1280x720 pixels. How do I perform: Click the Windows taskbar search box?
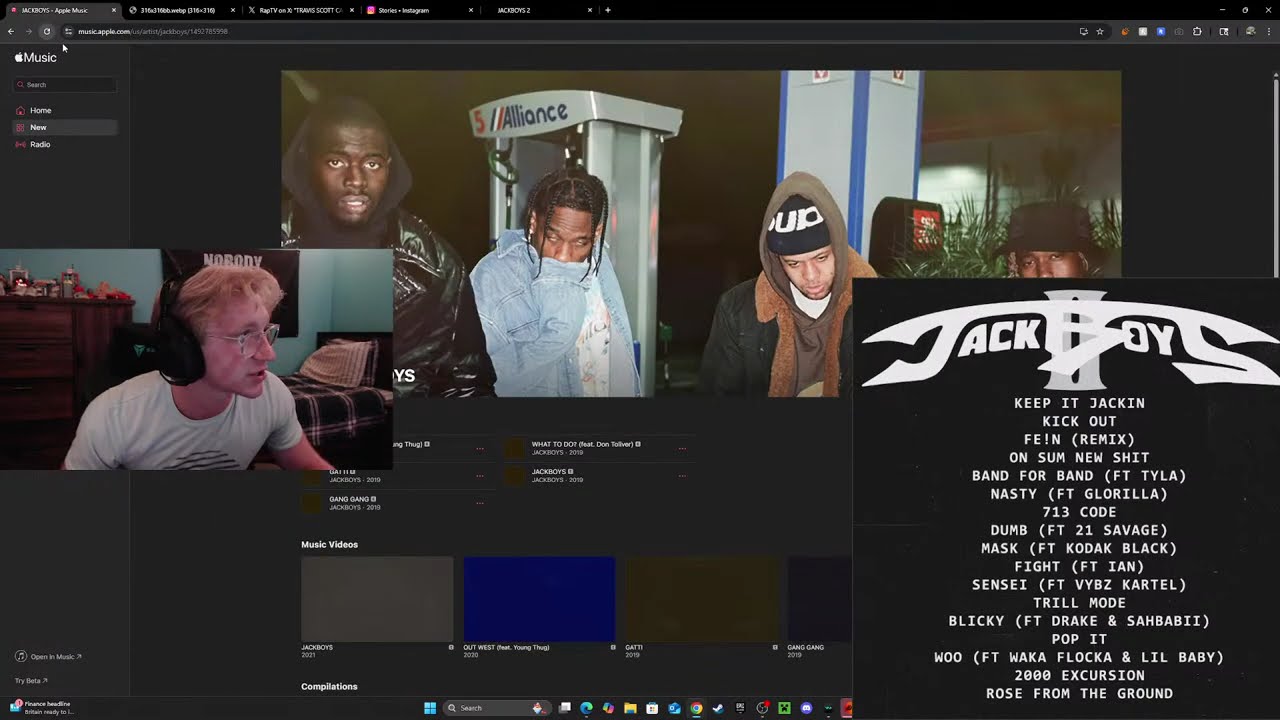pos(496,708)
